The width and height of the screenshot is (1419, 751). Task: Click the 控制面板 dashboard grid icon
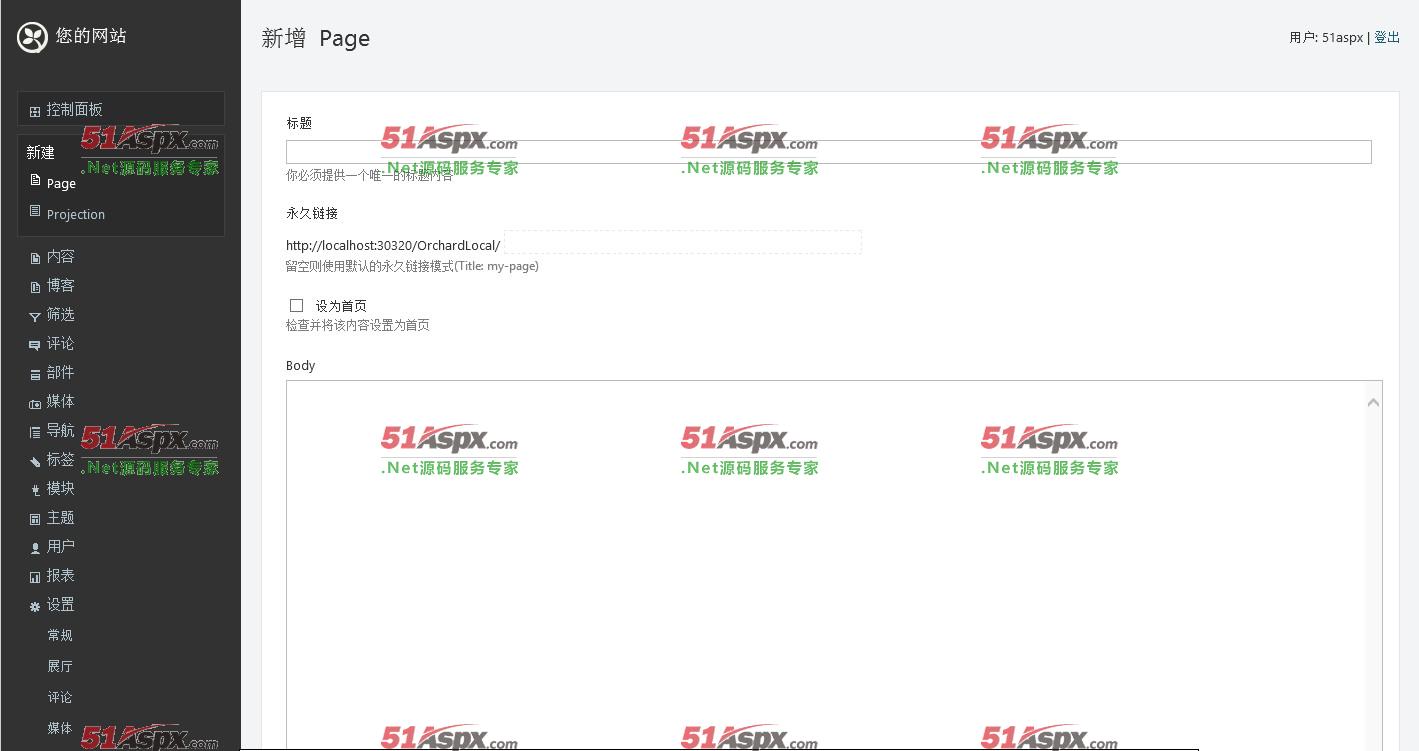pos(34,111)
